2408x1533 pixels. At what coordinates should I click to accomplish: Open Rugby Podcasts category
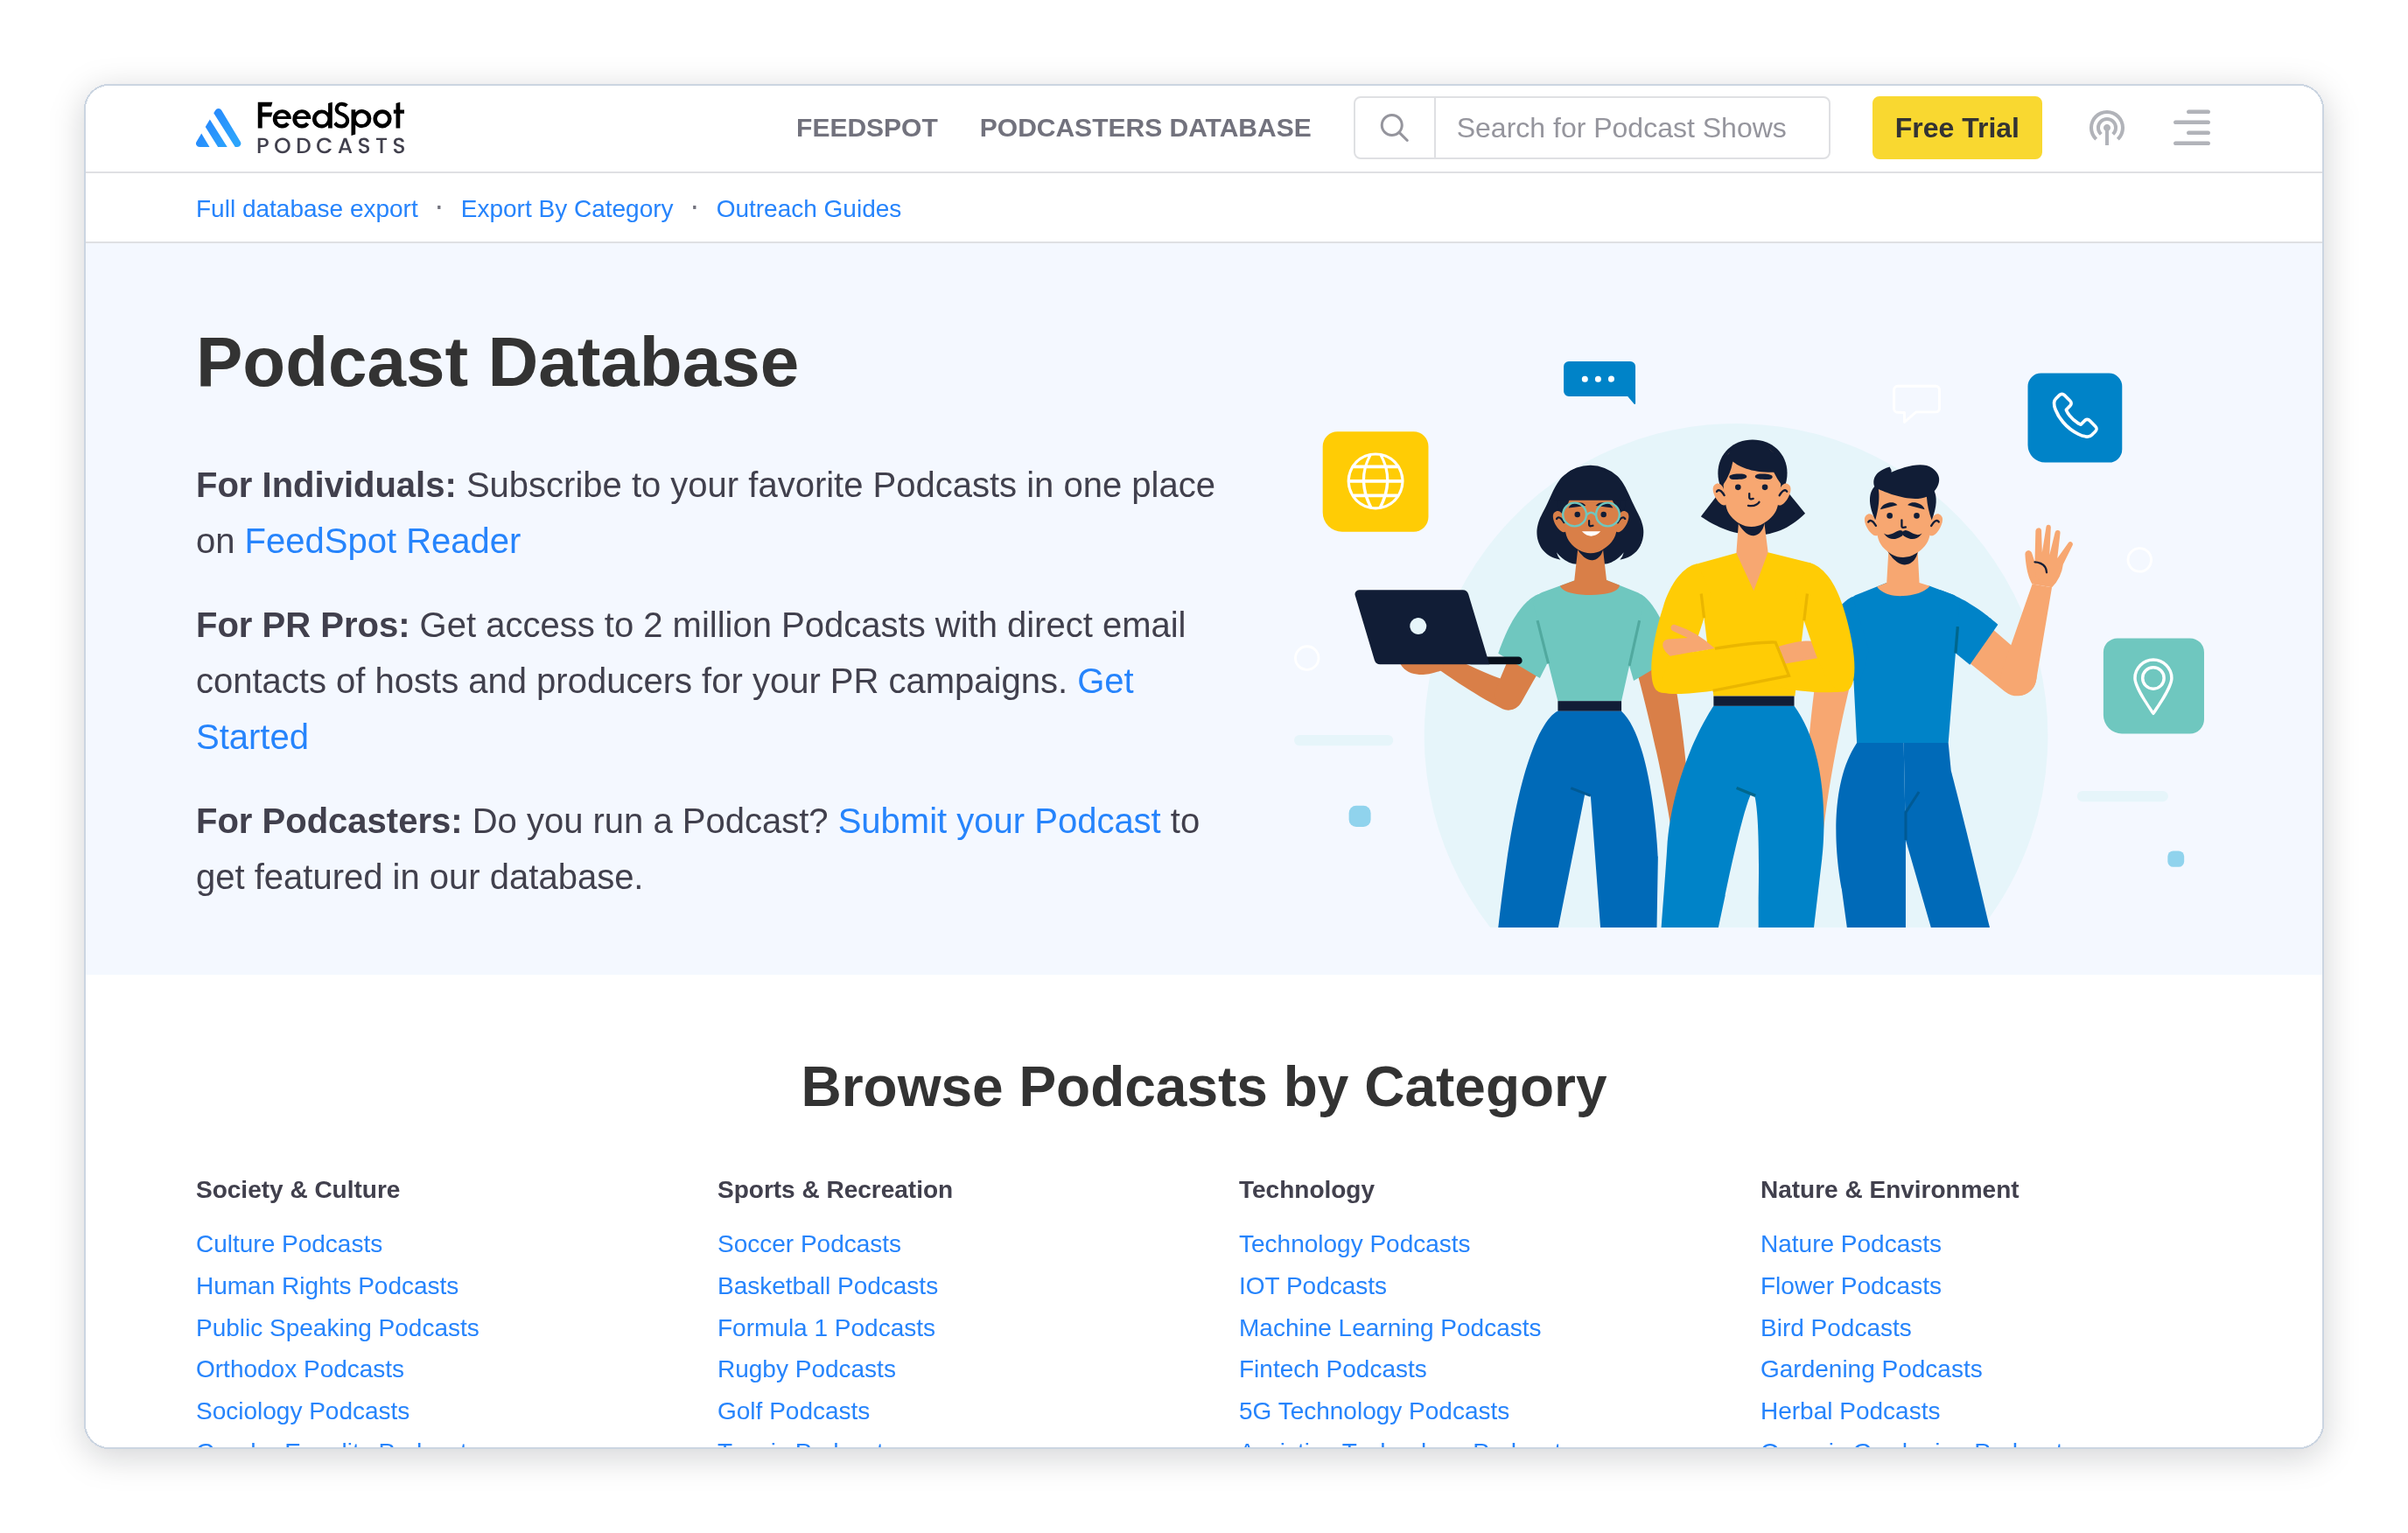(806, 1368)
